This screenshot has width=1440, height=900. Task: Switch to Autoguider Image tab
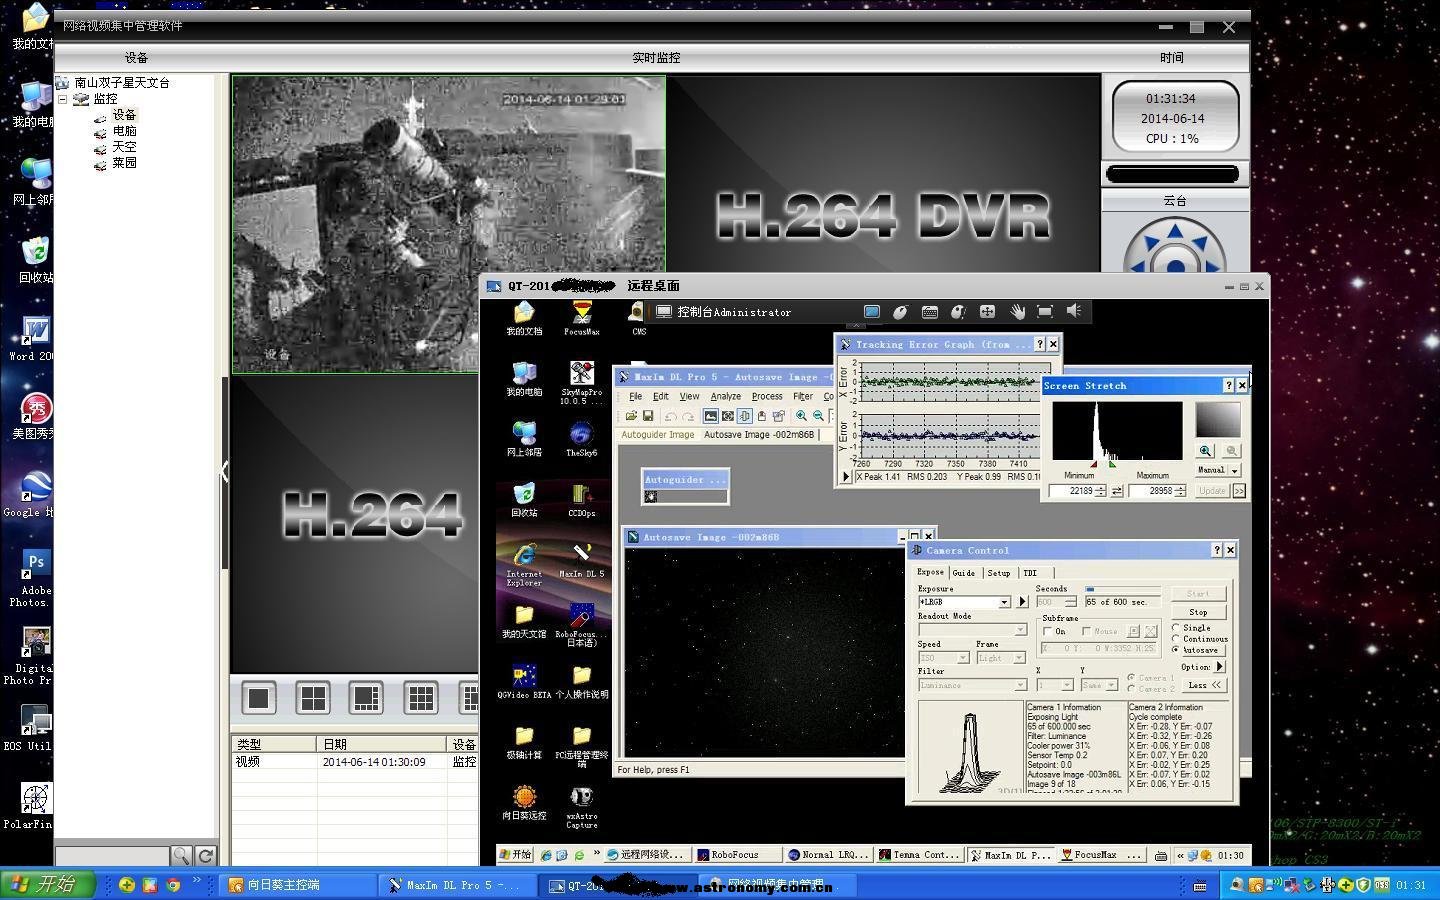tap(657, 435)
